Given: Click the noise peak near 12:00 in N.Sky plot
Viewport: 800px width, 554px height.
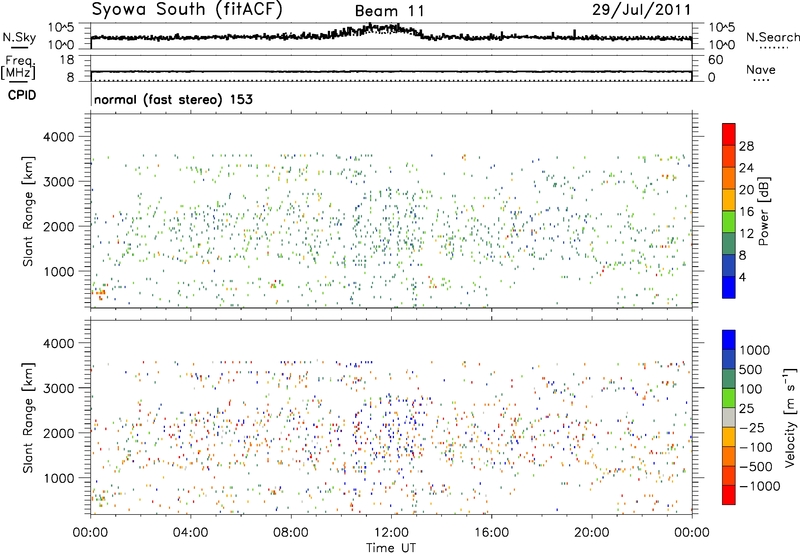Looking at the screenshot, I should [384, 28].
